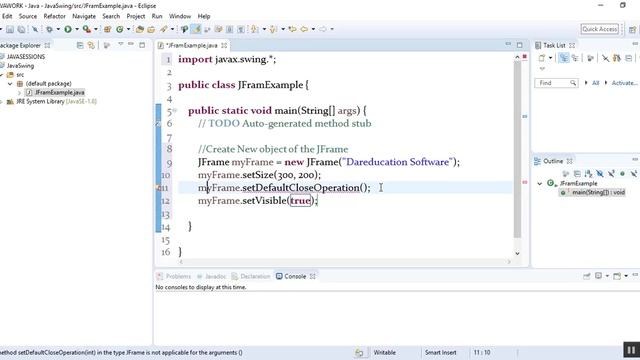The height and width of the screenshot is (360, 640).
Task: Click Focus on Workweek icon in Task List
Action: (590, 58)
